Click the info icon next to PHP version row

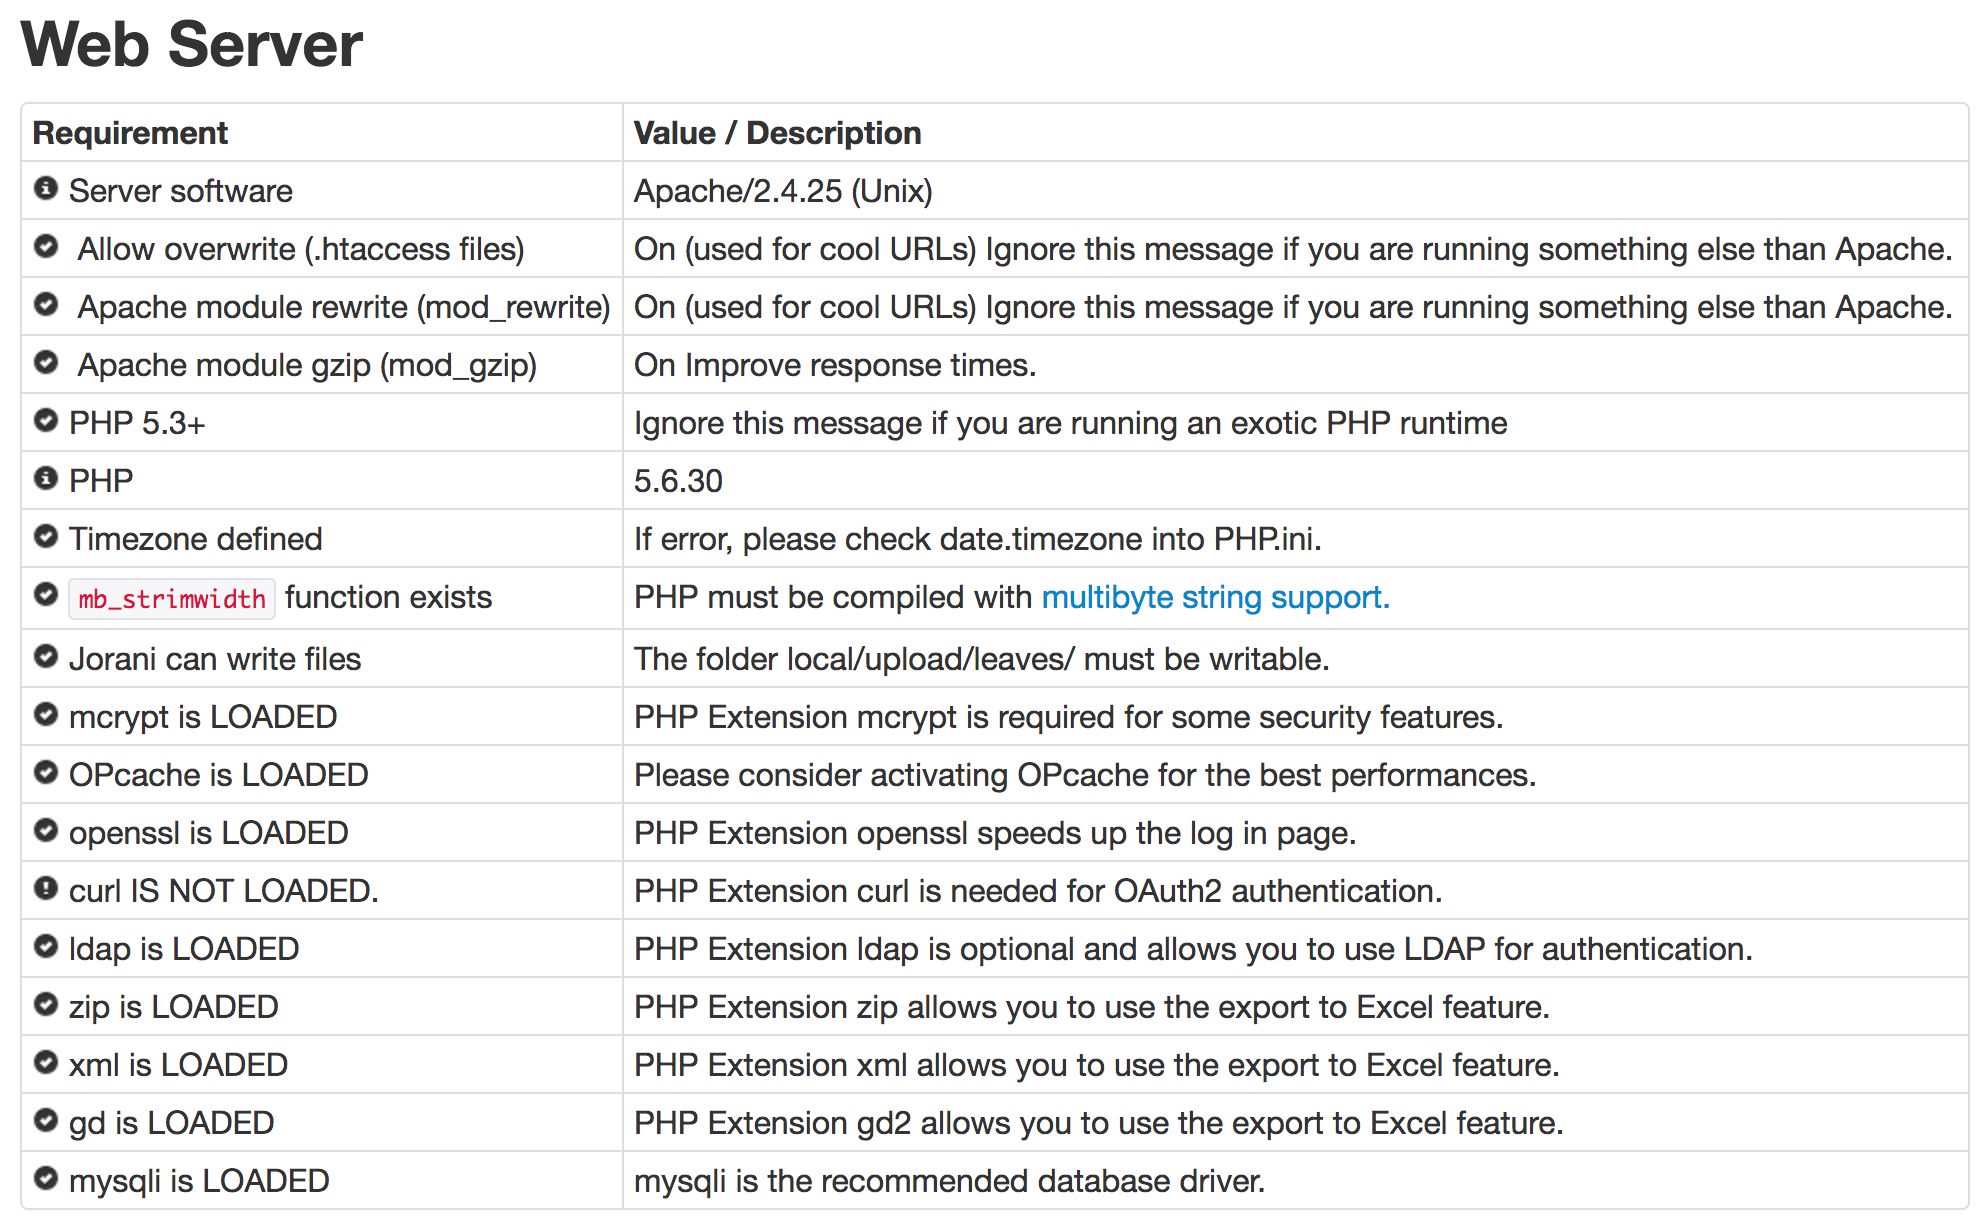pos(46,478)
